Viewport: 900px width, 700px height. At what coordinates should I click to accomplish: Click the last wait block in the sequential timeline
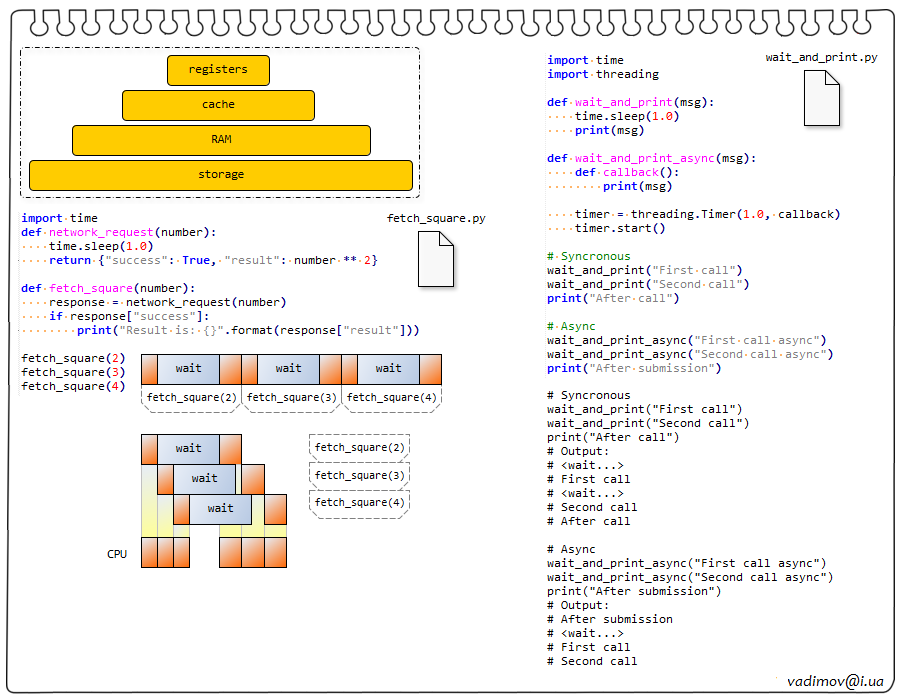389,369
